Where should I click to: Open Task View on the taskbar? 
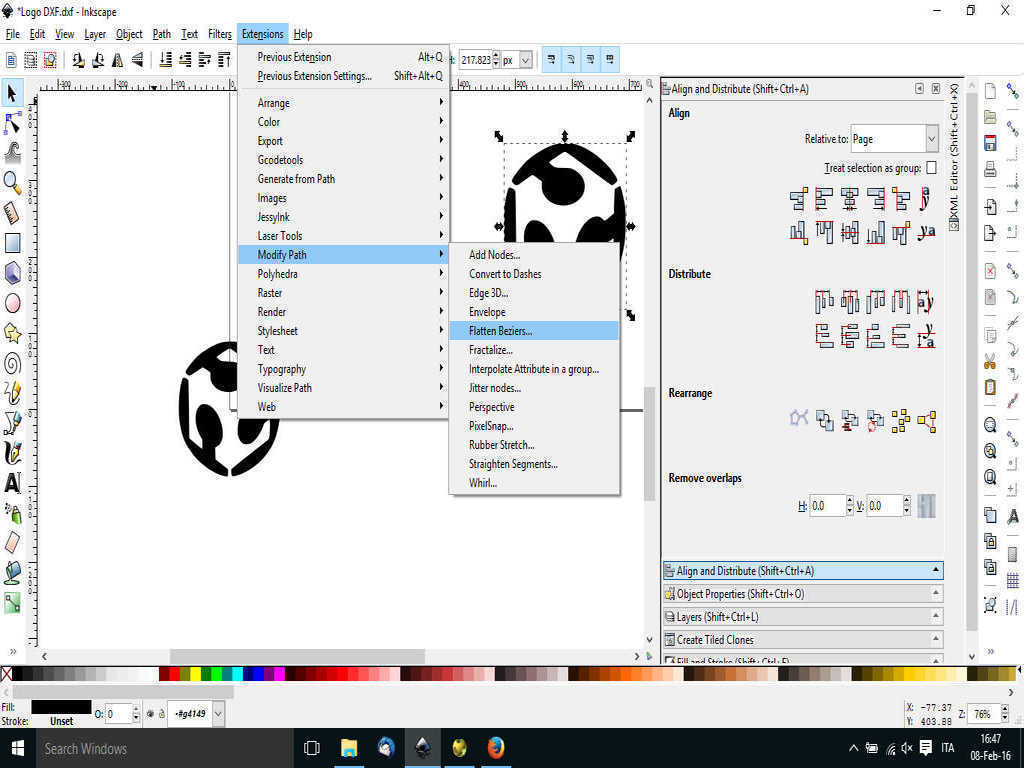312,748
